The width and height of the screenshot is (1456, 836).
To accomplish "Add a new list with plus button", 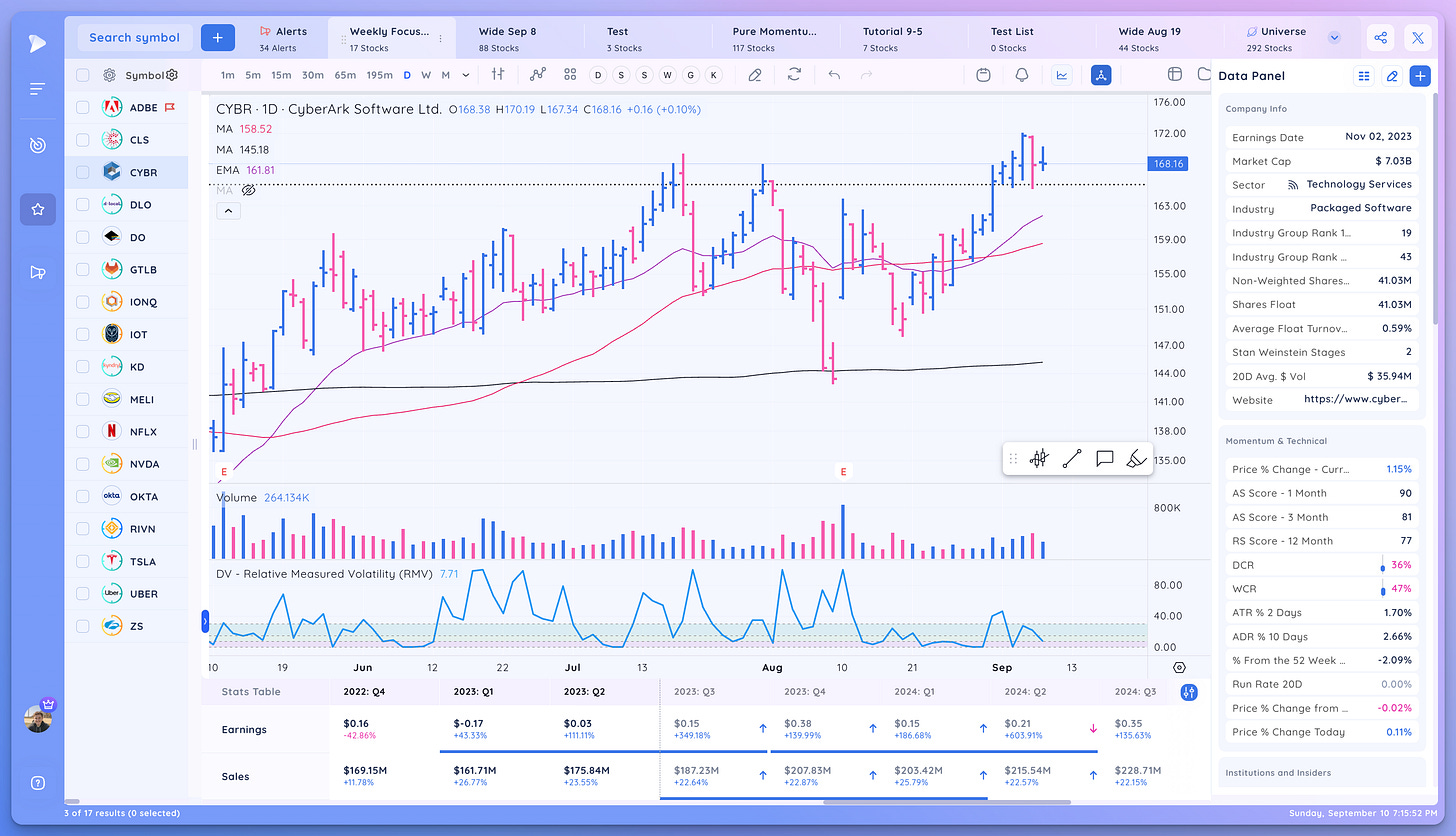I will 217,38.
